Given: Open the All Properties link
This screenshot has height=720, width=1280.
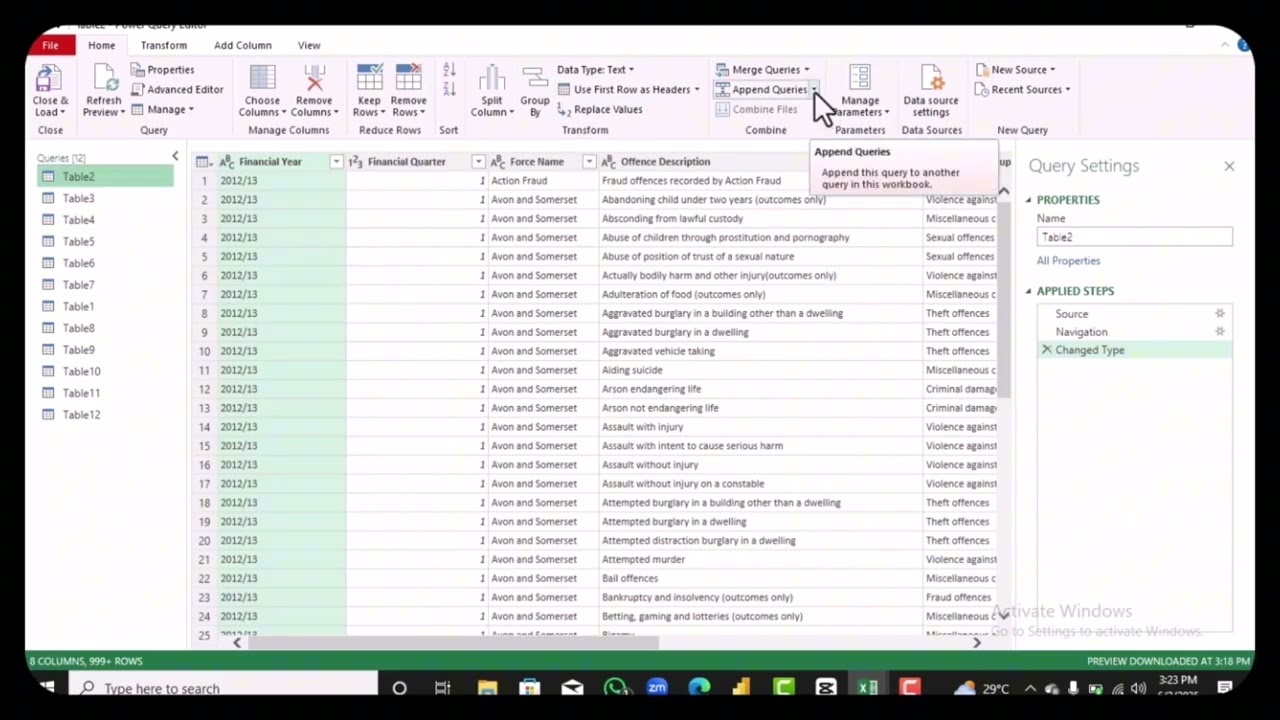Looking at the screenshot, I should (x=1068, y=260).
